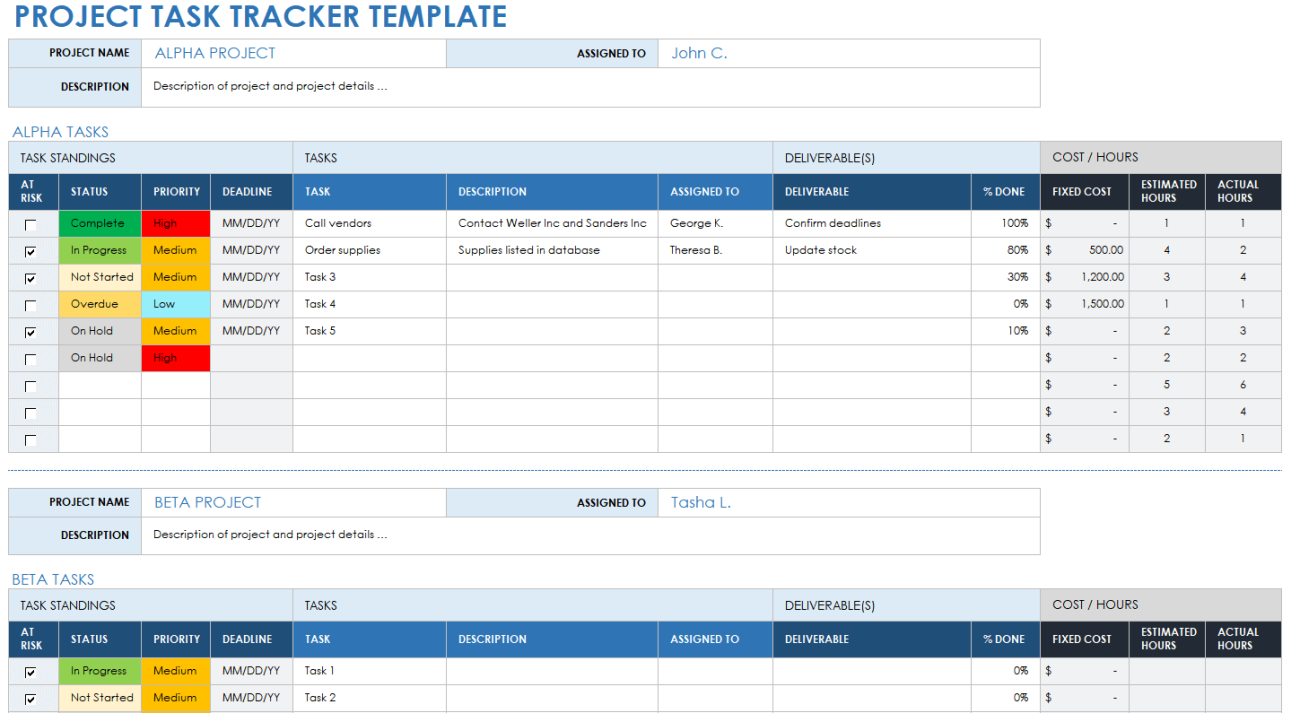Uncheck the At Risk box for Beta Task 1
Screen dimensions: 1300x713
coord(30,672)
